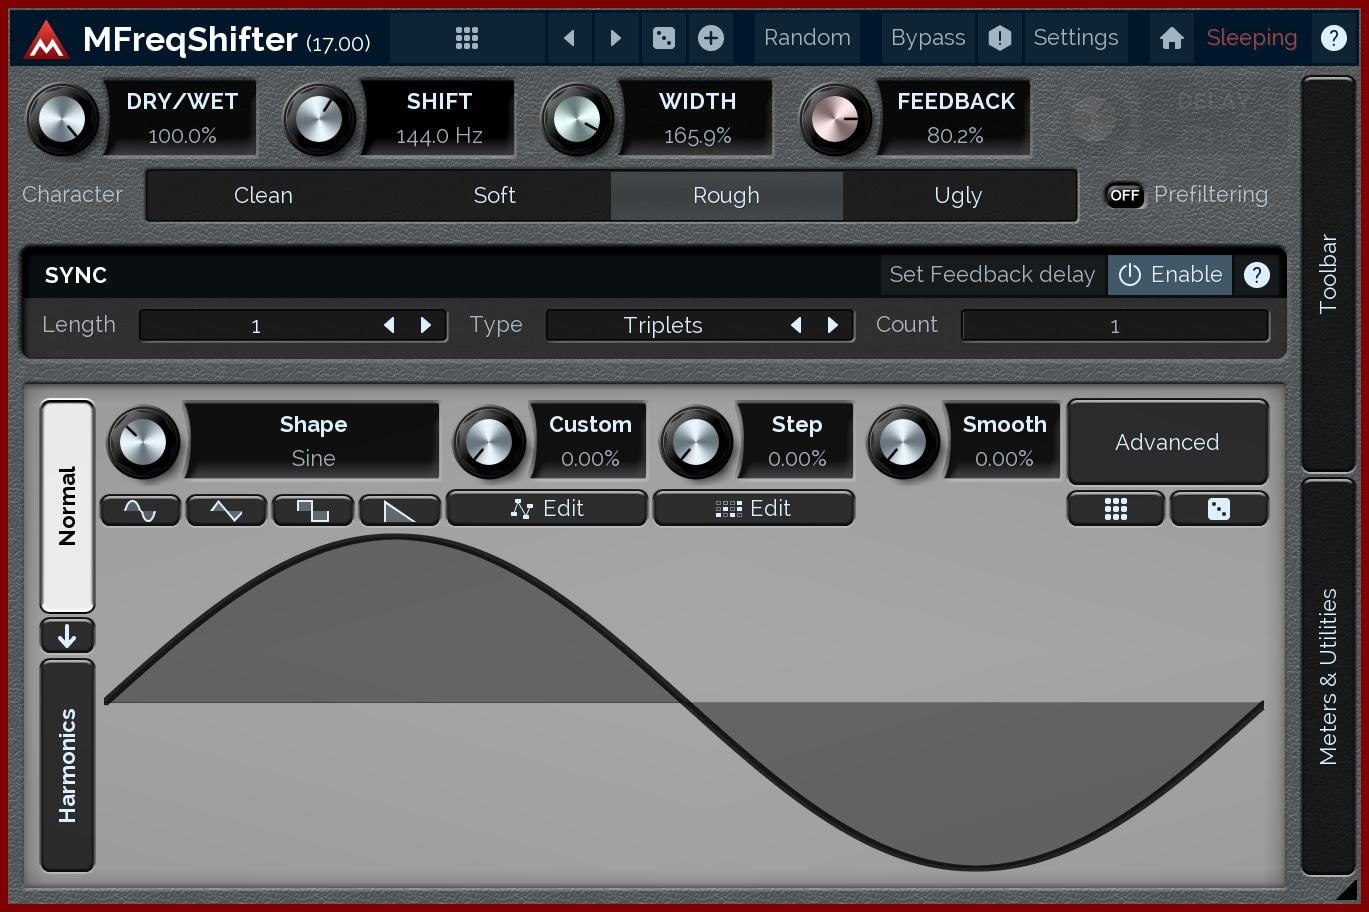This screenshot has width=1369, height=912.
Task: Toggle the Prefiltering OFF switch
Action: point(1124,195)
